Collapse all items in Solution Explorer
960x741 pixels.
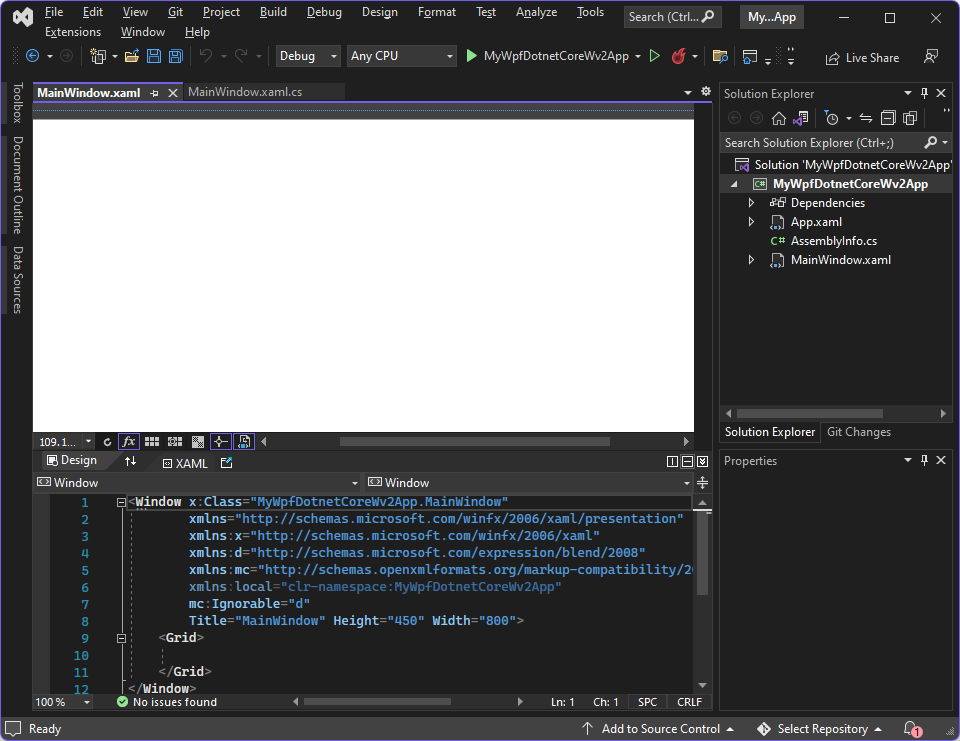point(887,118)
